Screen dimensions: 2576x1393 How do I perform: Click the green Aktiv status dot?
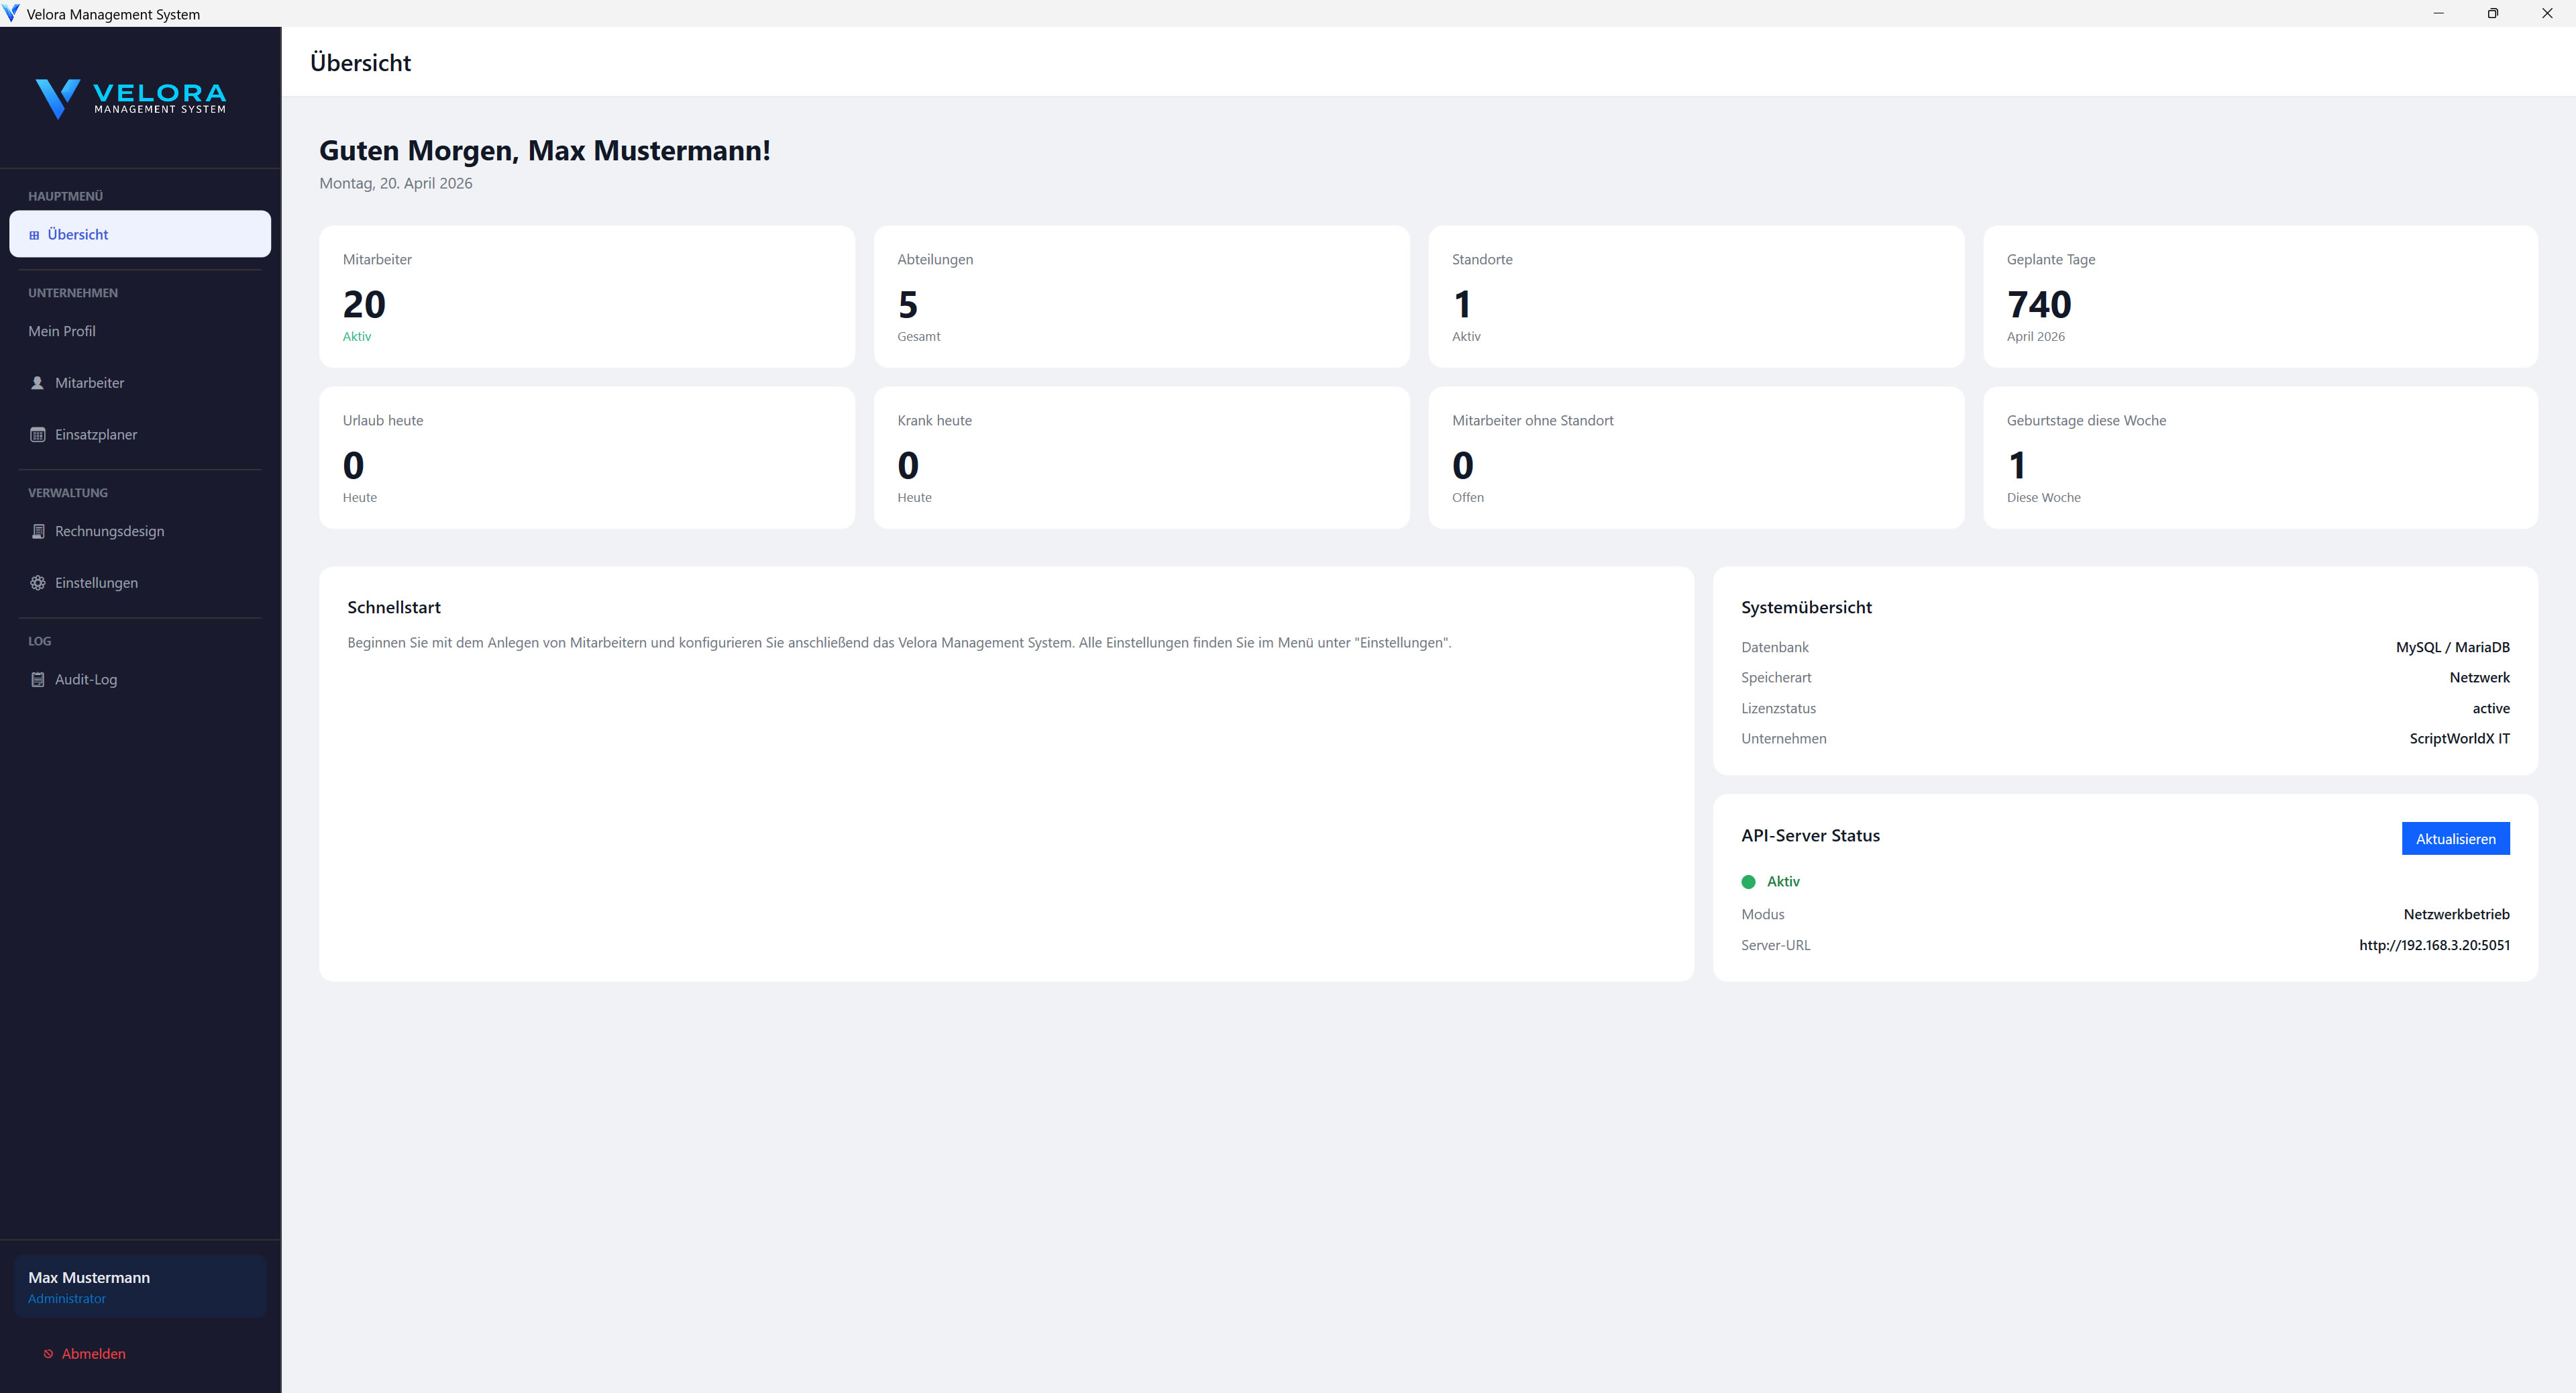point(1748,881)
